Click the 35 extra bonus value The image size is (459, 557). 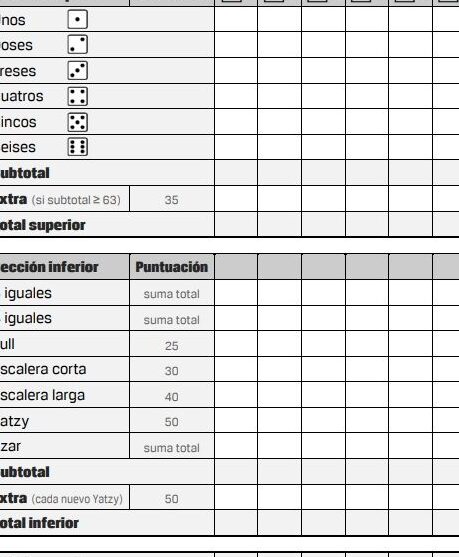pyautogui.click(x=172, y=200)
